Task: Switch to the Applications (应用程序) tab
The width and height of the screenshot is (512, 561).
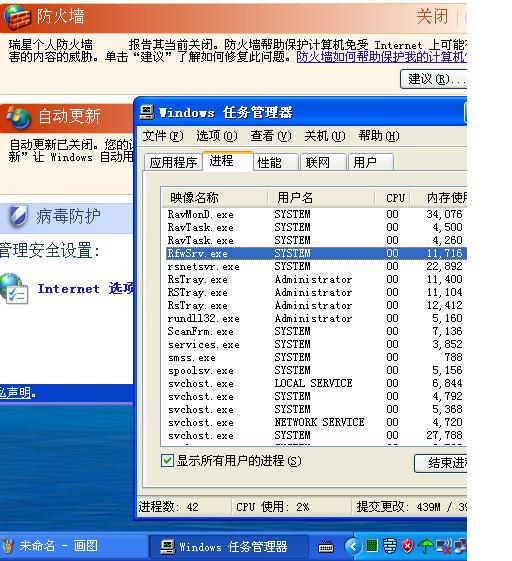Action: 173,162
